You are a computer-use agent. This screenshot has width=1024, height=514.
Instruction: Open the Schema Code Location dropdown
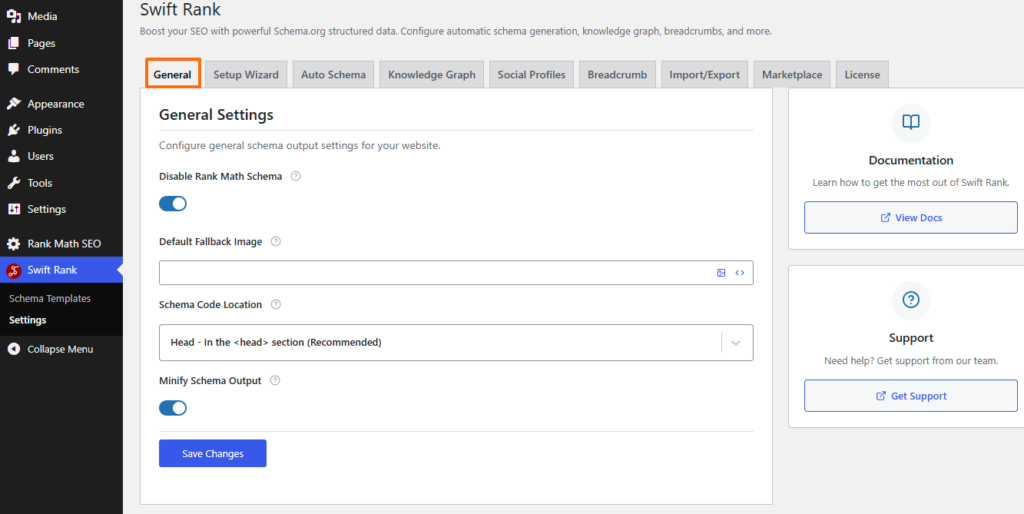click(456, 342)
